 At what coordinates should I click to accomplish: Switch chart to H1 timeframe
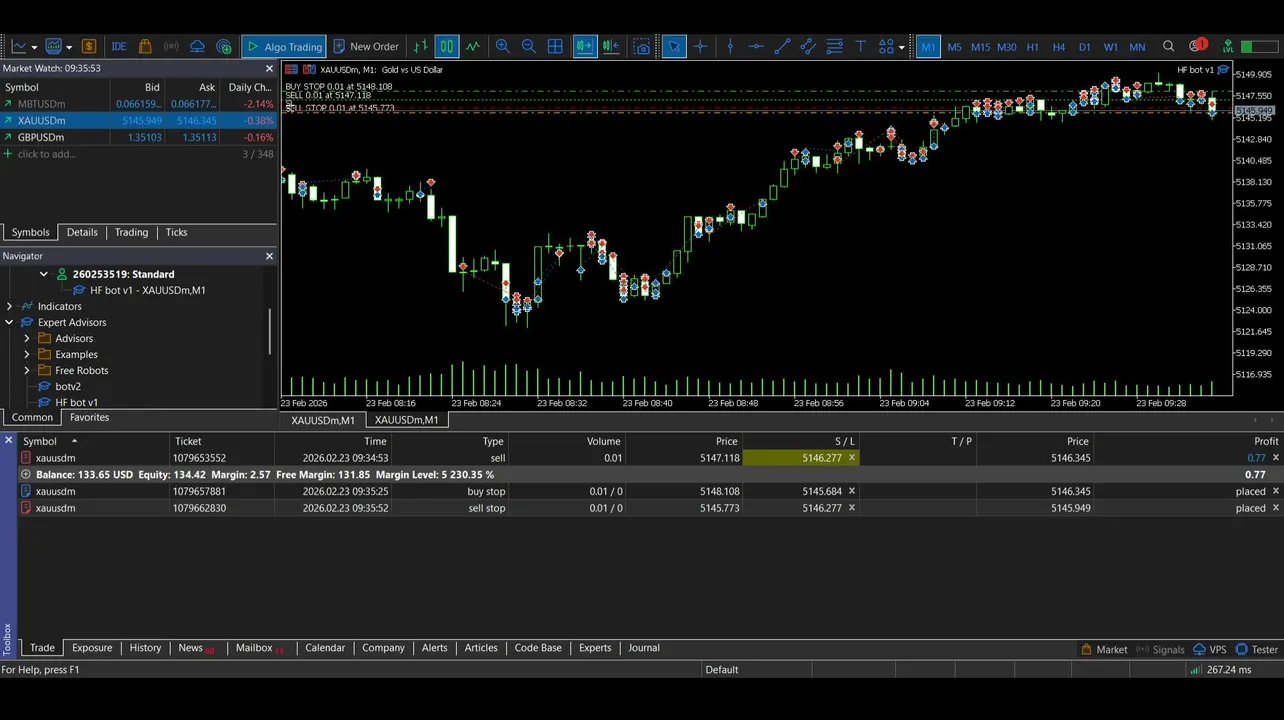[1033, 46]
